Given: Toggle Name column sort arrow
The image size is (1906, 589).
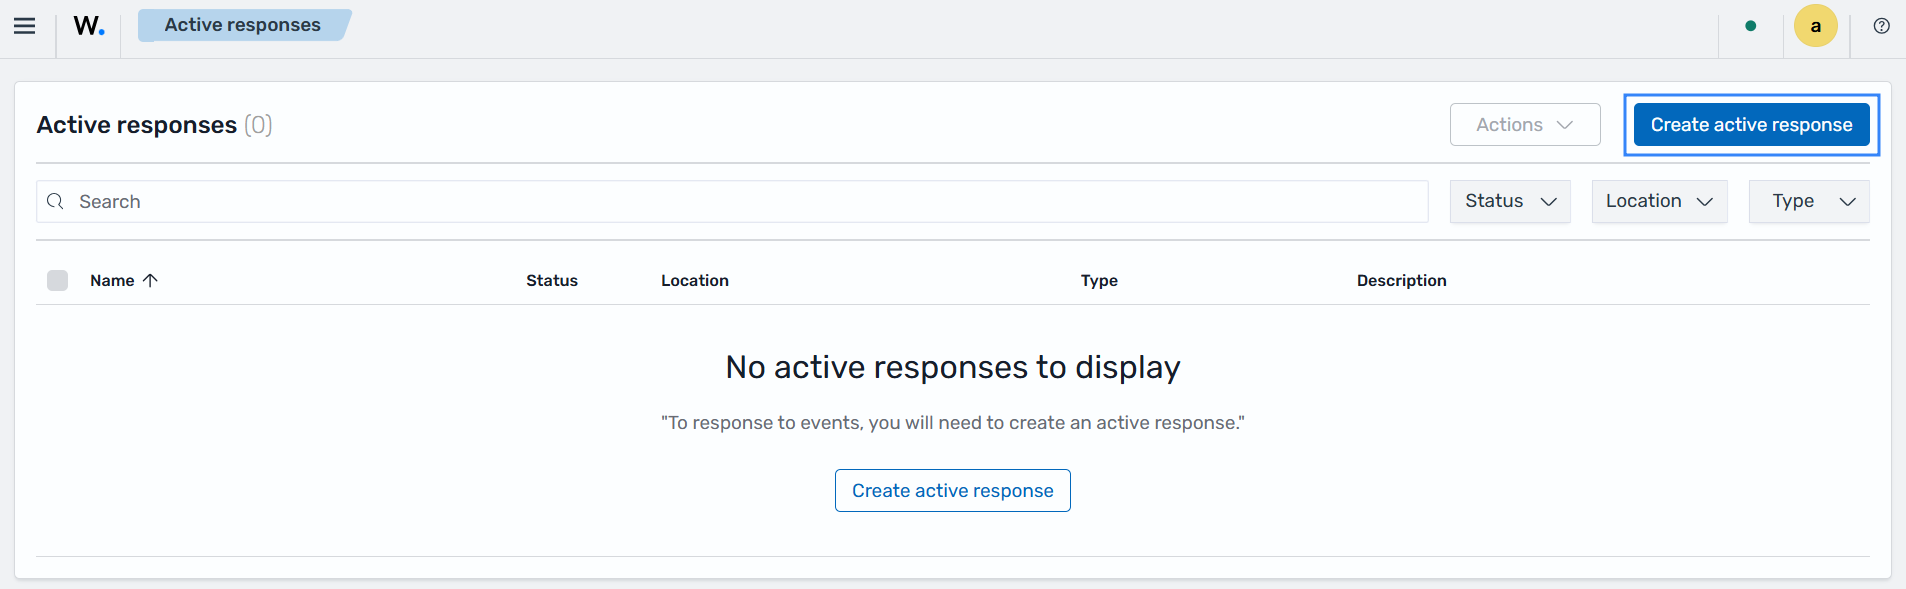Looking at the screenshot, I should click(150, 281).
